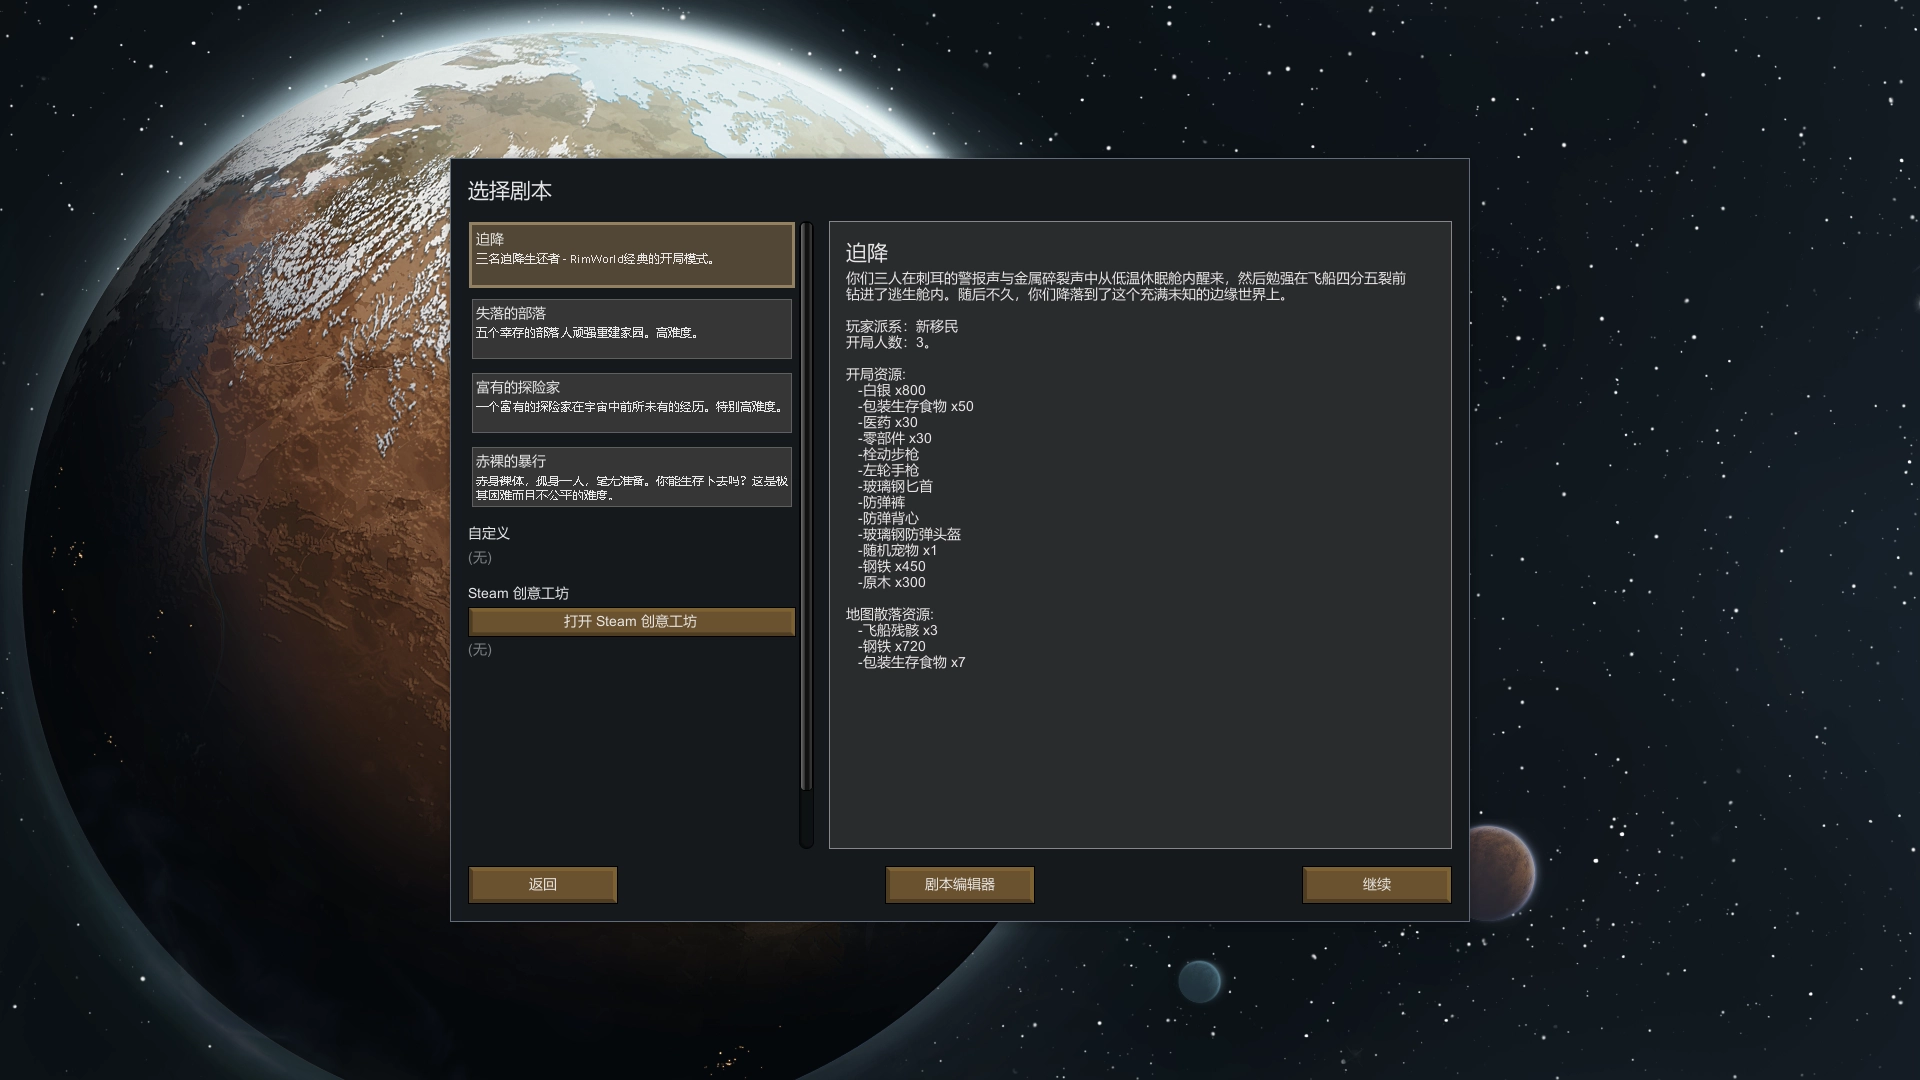Click the 选择剧本 dialog title
1920x1080 pixels.
[510, 191]
